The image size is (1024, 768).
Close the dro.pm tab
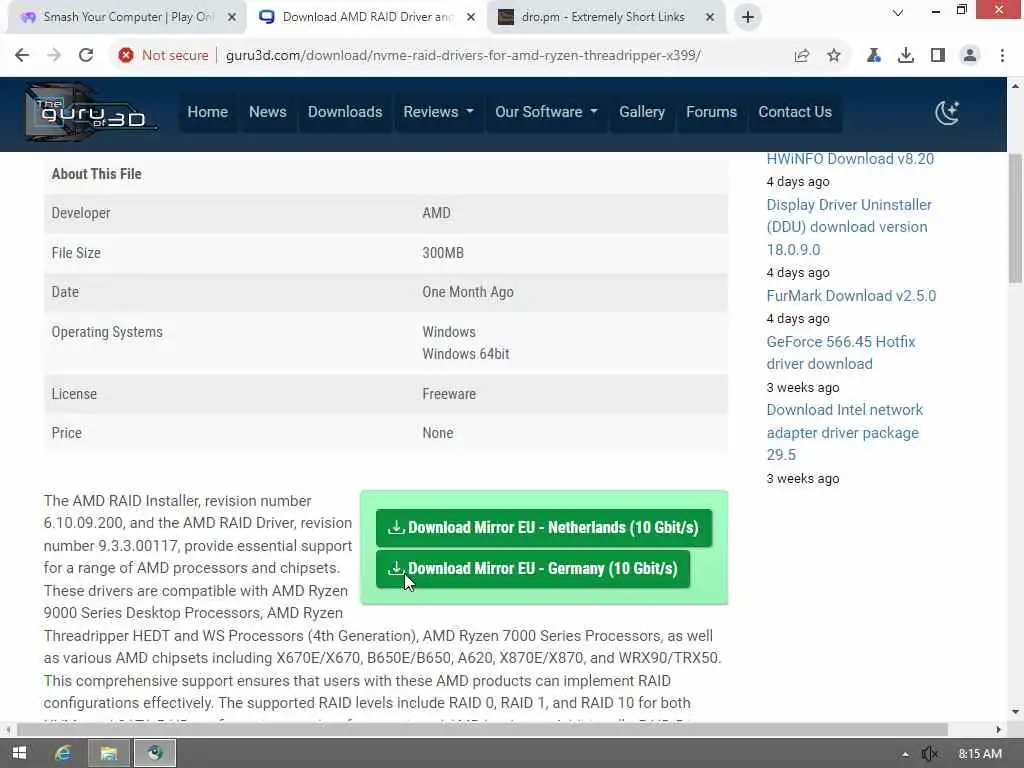(x=710, y=17)
